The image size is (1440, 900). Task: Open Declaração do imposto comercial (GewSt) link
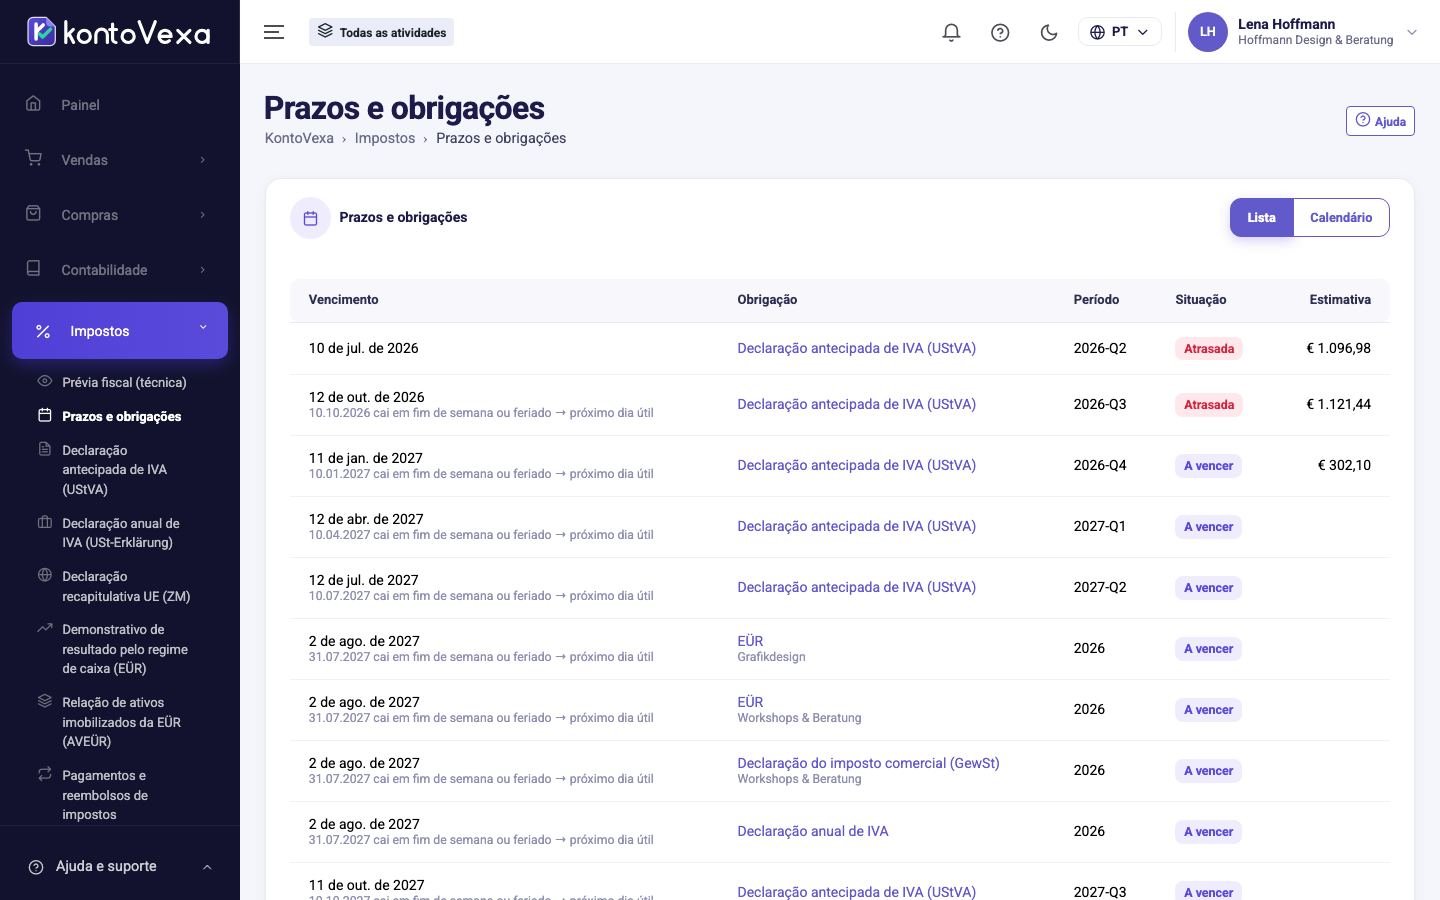[868, 763]
